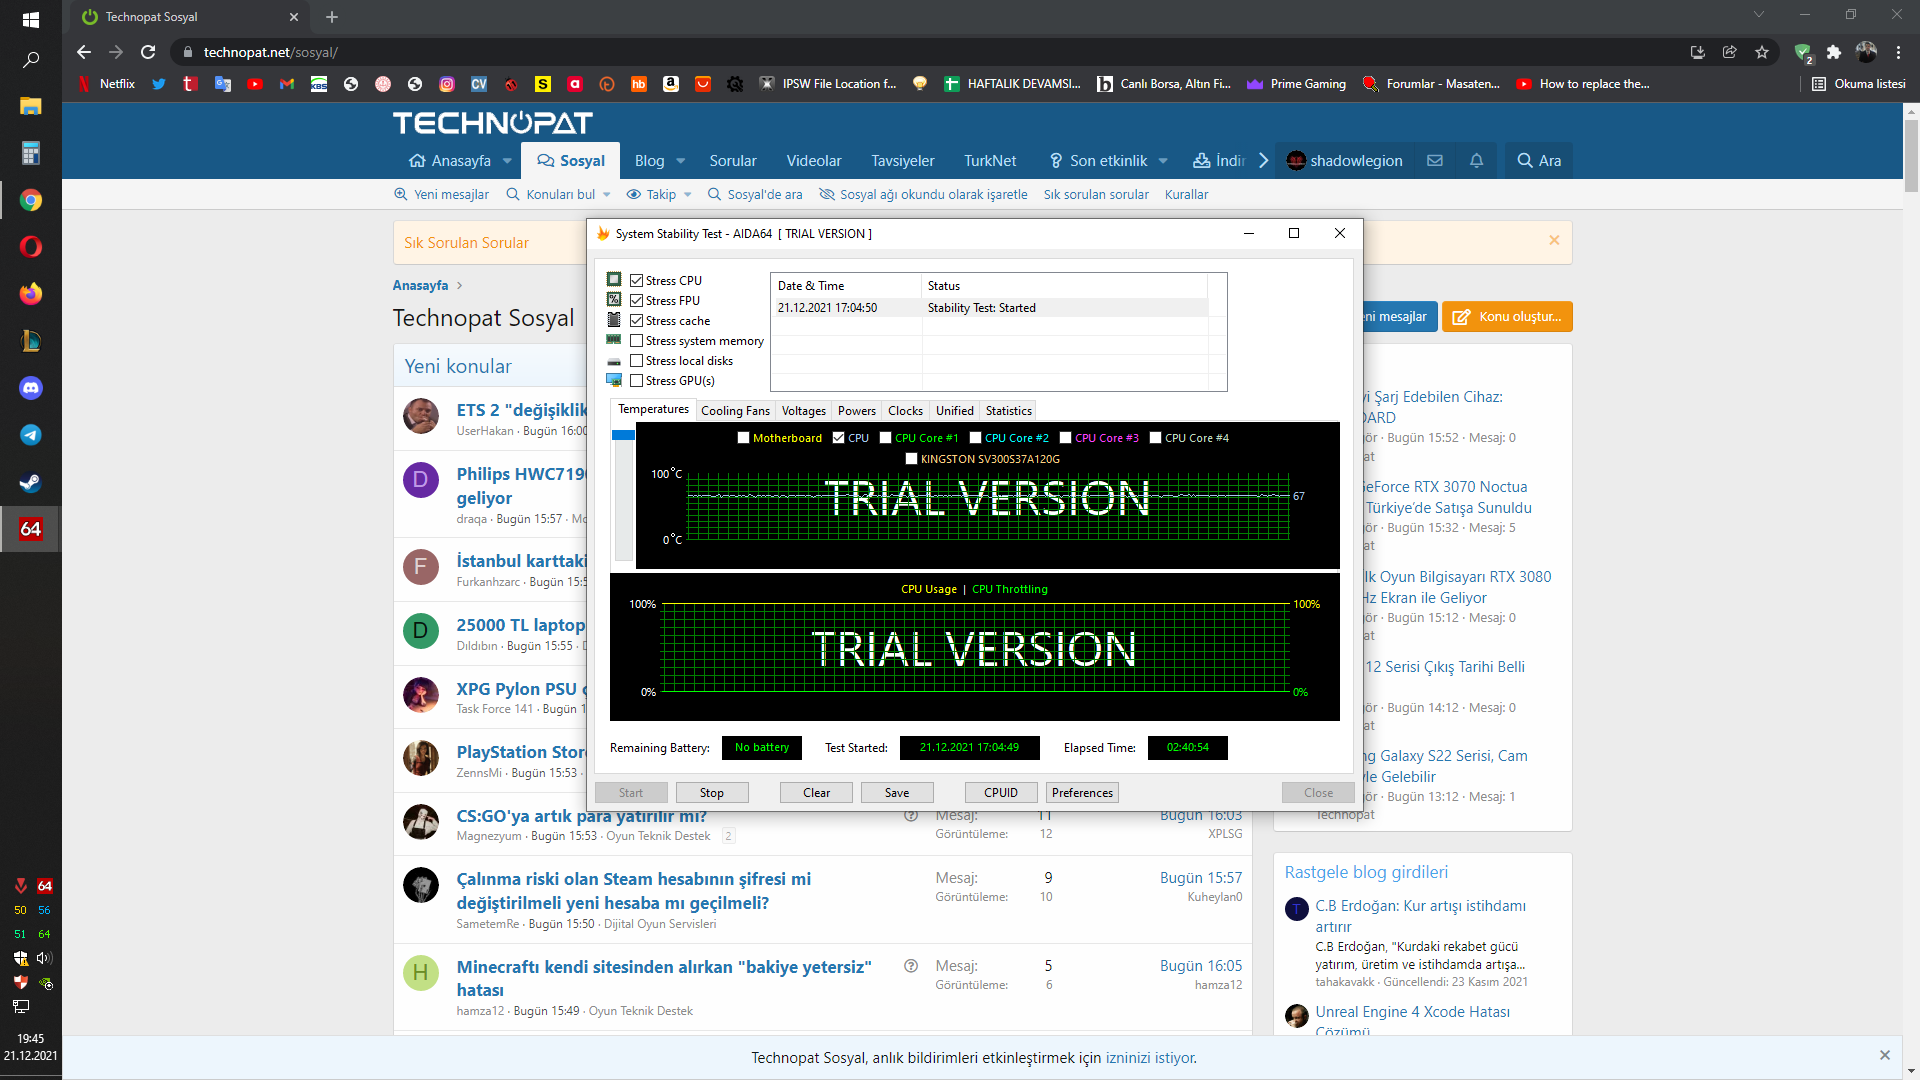Open Steam from the taskbar
Image resolution: width=1920 pixels, height=1080 pixels.
point(31,483)
